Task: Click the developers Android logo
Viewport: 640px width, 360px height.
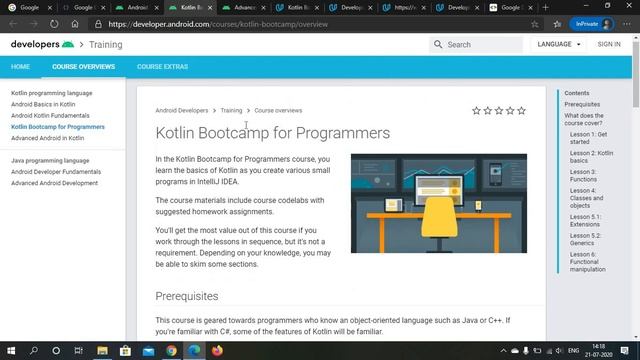Action: pyautogui.click(x=42, y=44)
